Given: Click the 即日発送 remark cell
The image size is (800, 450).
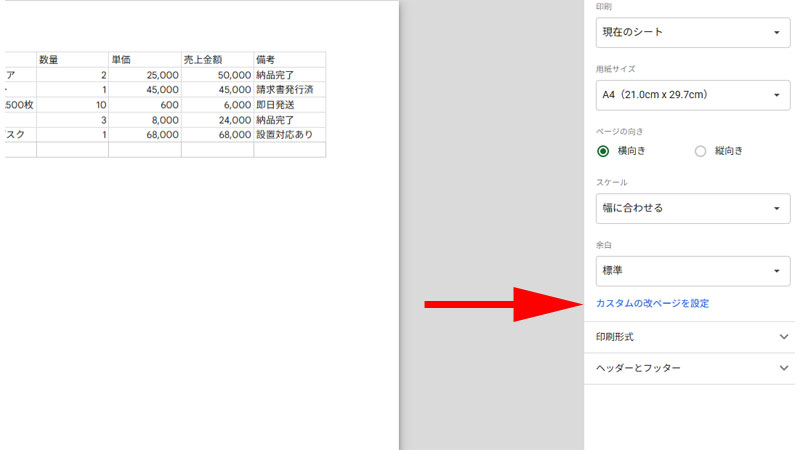Looking at the screenshot, I should (290, 105).
